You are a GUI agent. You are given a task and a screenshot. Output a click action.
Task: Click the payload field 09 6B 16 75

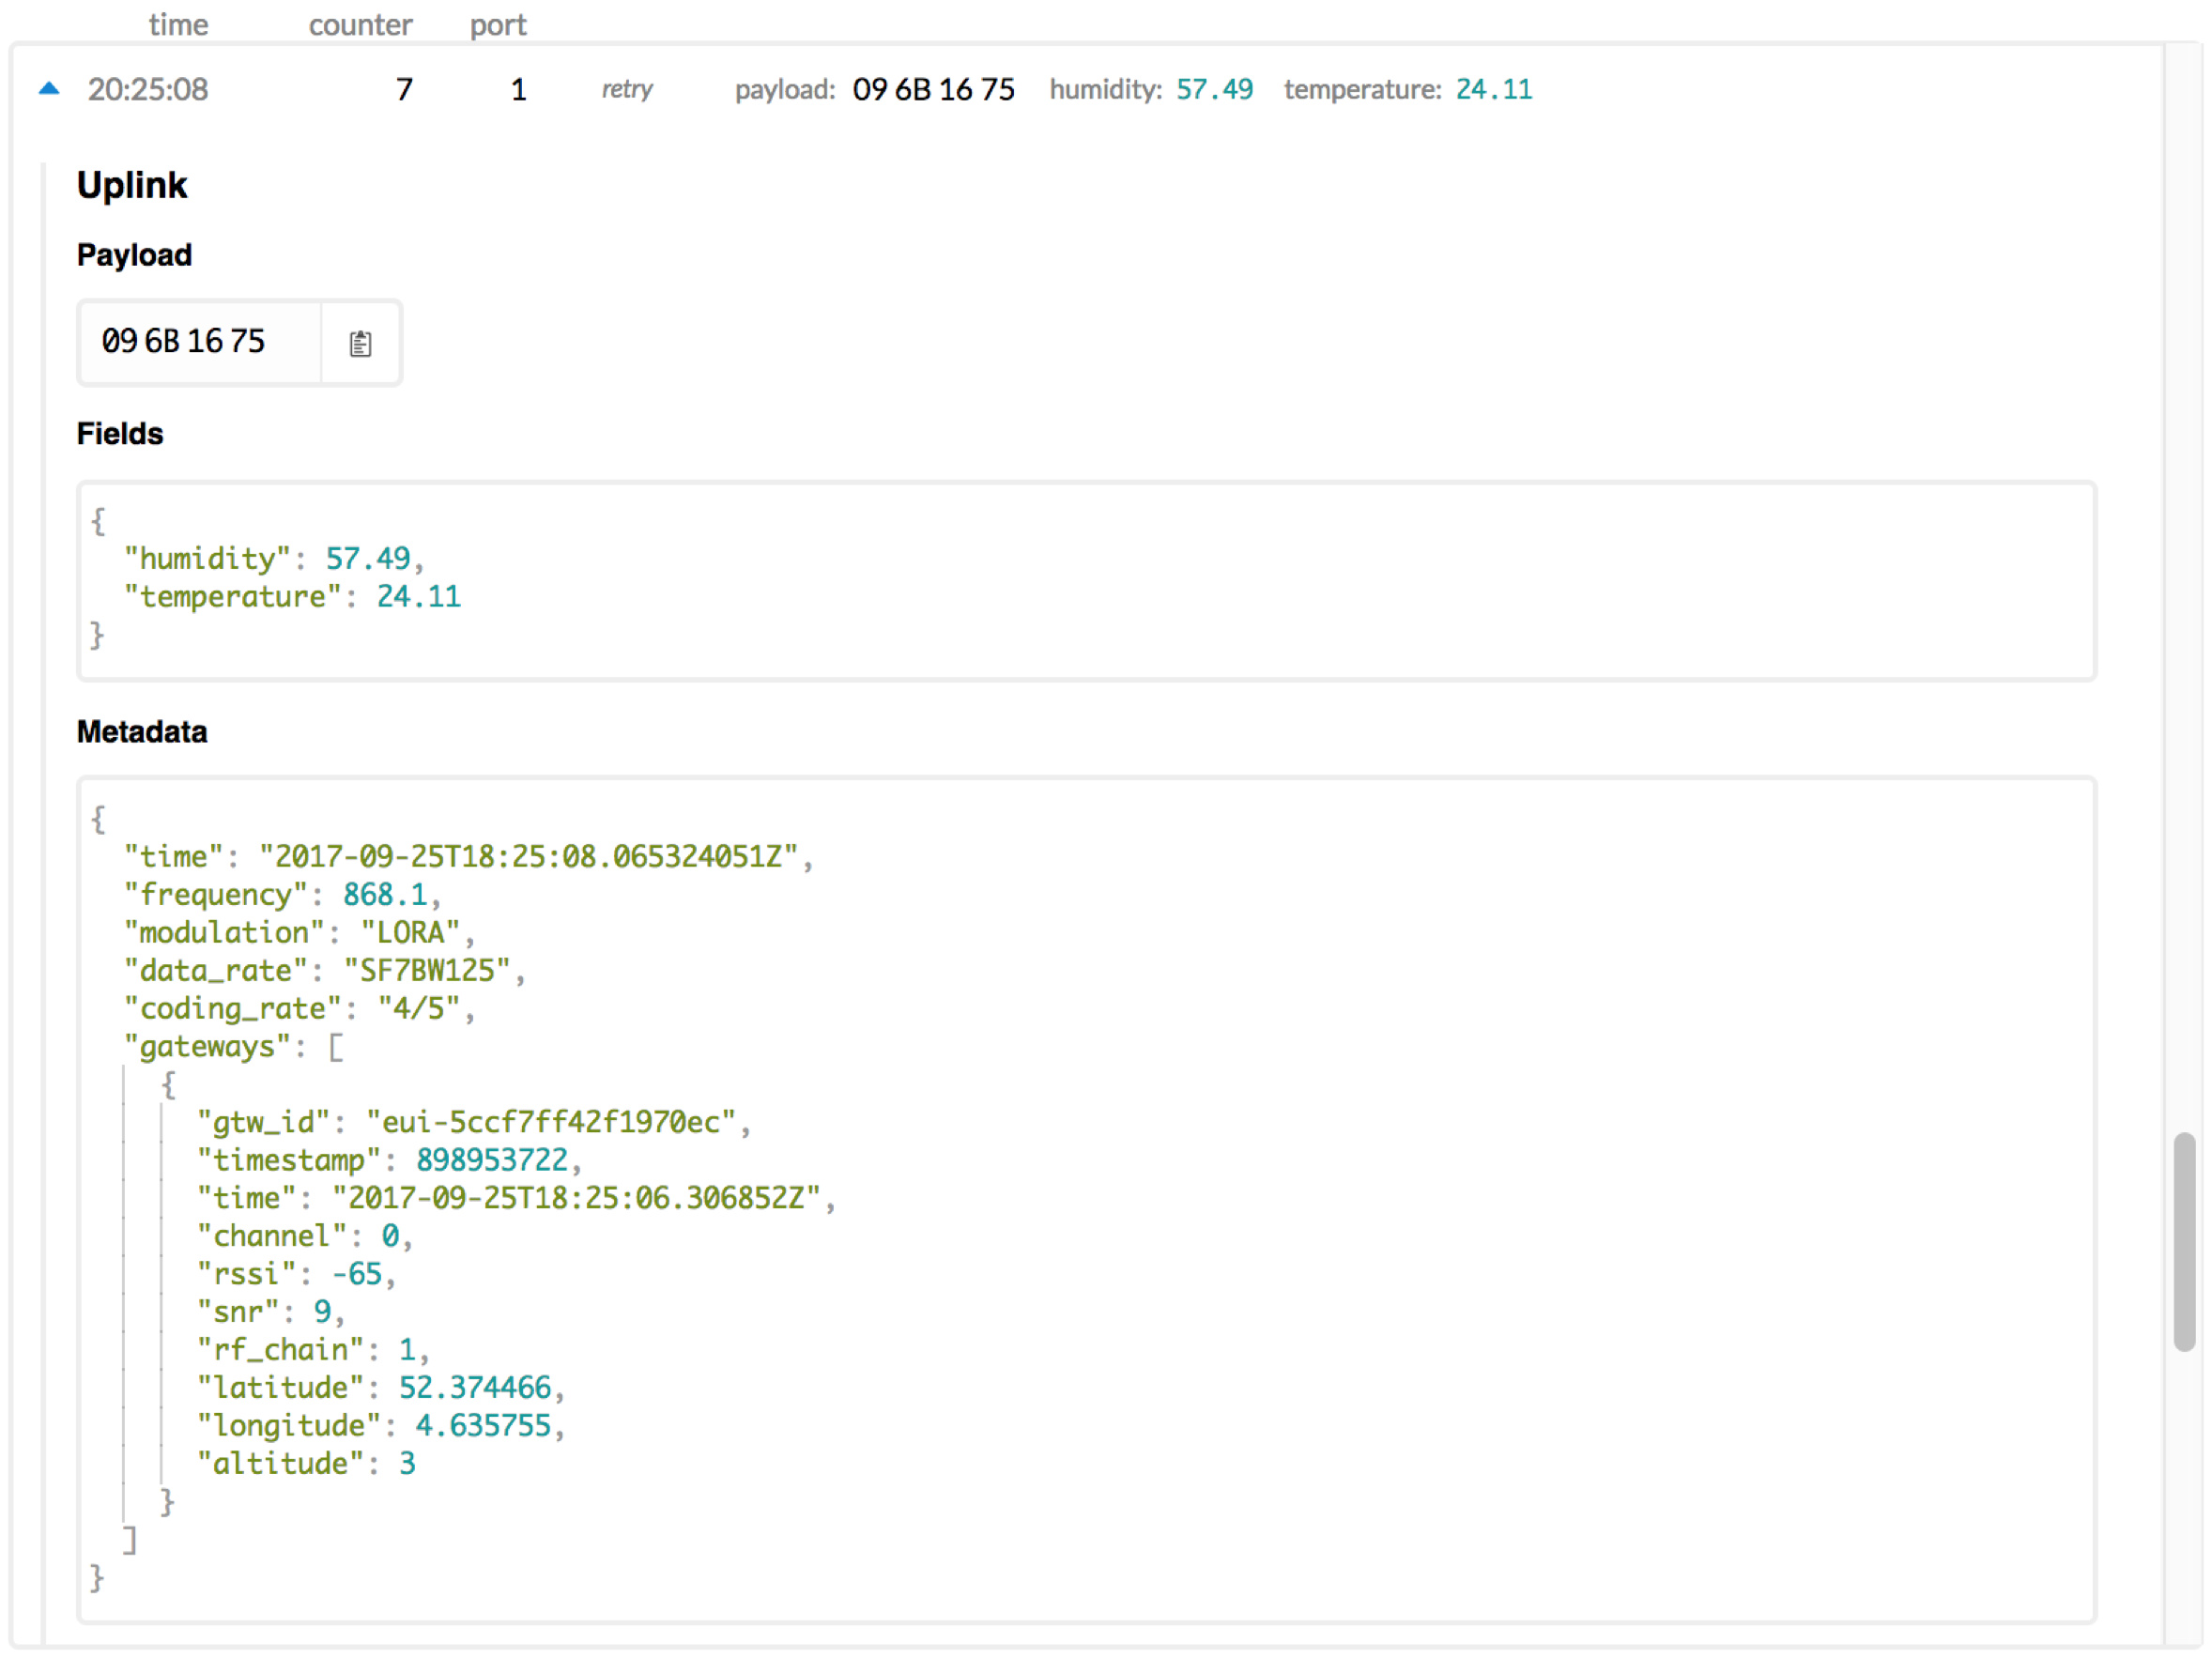tap(199, 342)
